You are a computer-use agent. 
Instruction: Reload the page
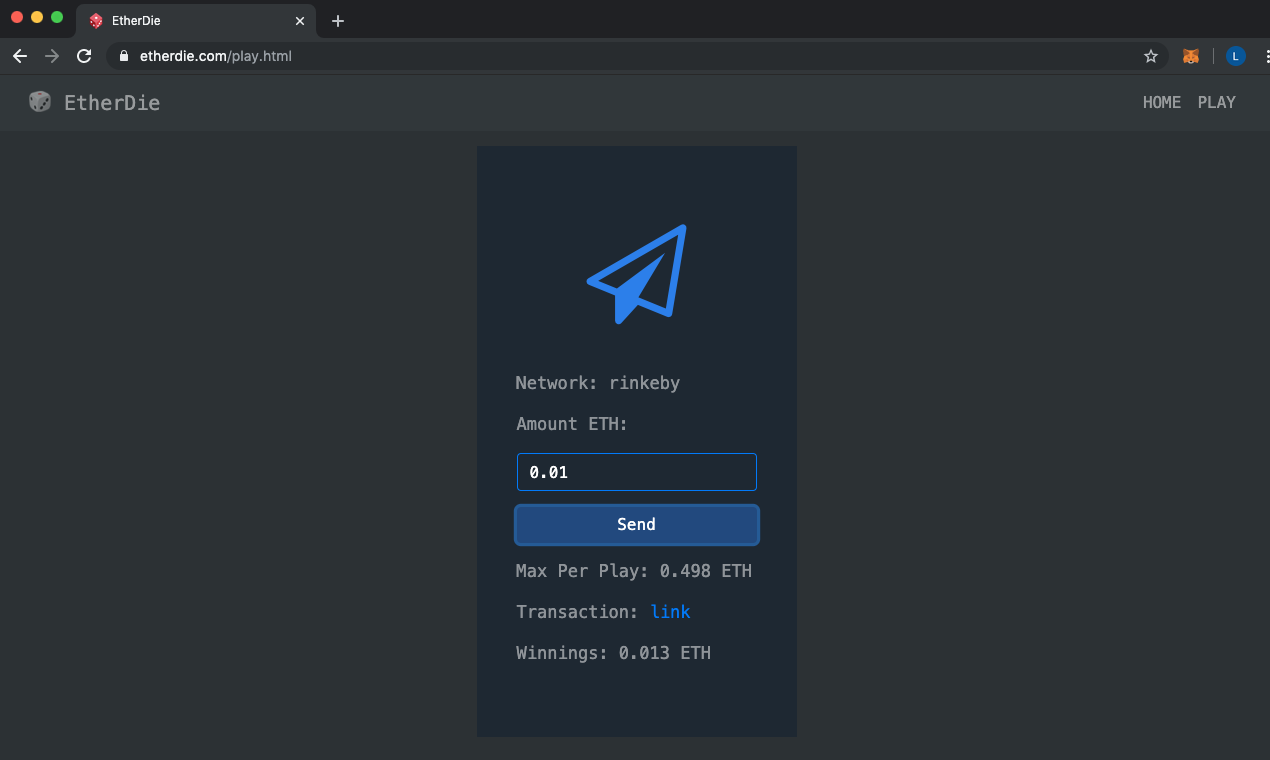pos(84,56)
